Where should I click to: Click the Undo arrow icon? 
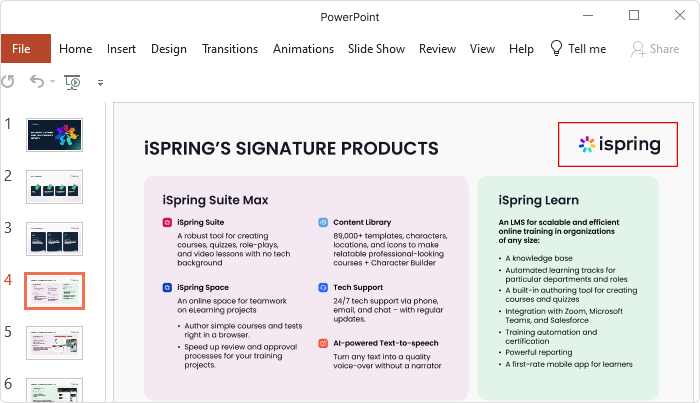(x=37, y=82)
